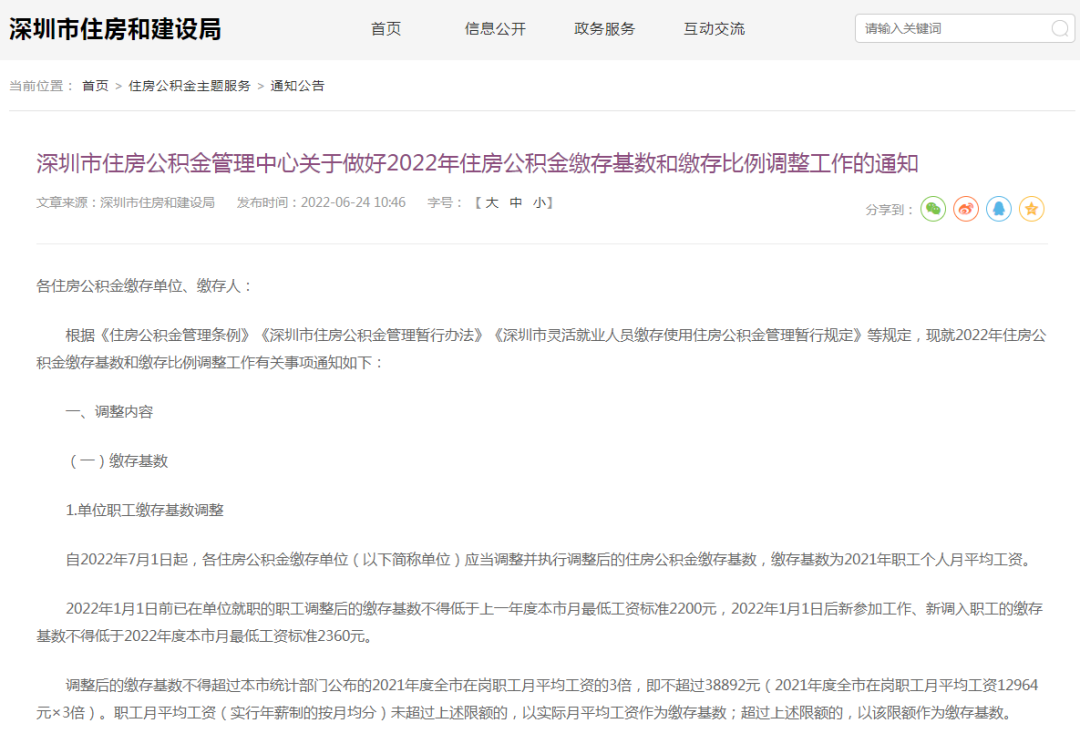Share article to QQ
1080x744 pixels.
click(x=999, y=209)
